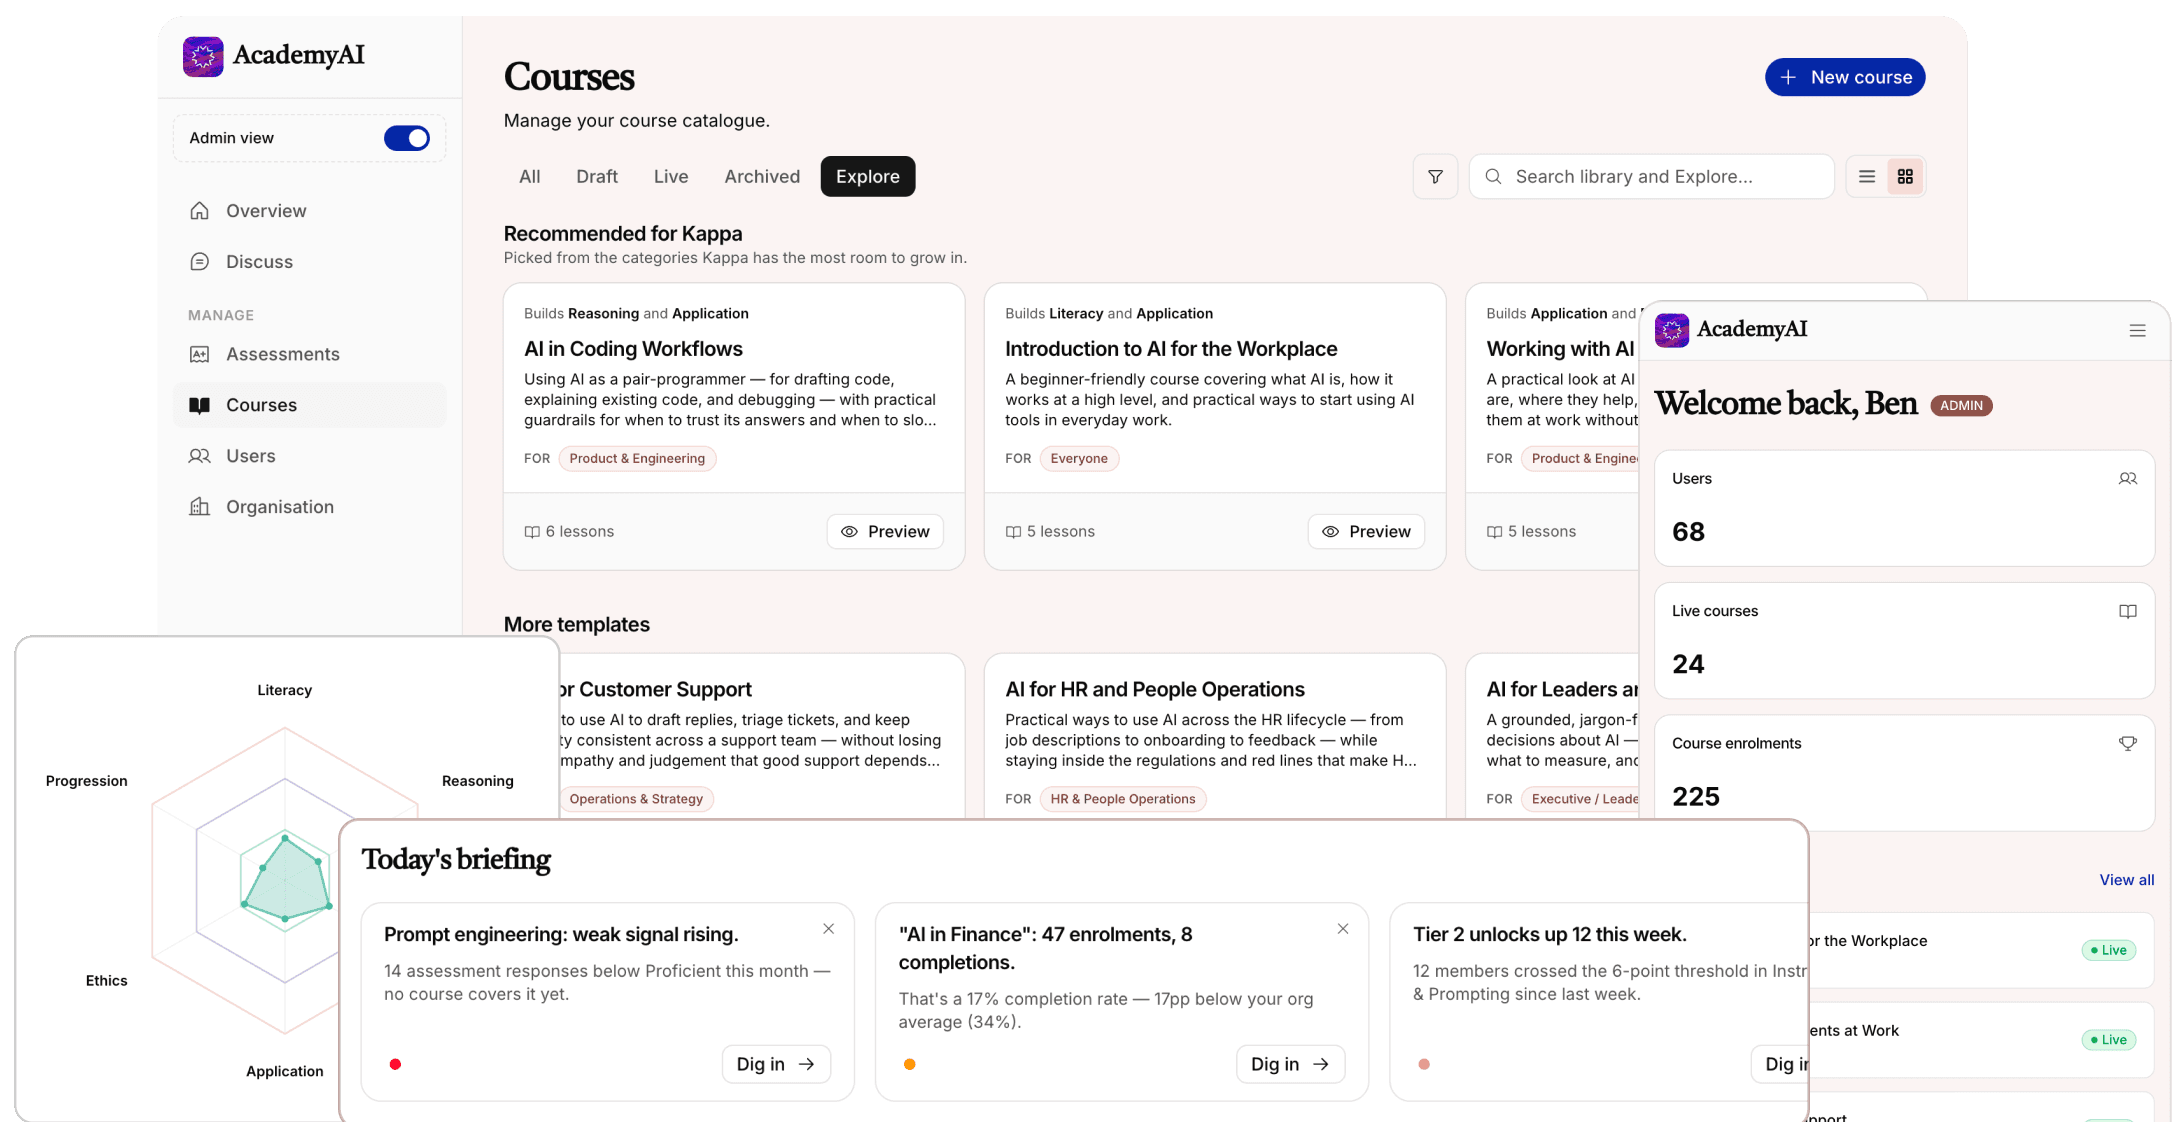Open Users in the sidebar

[309, 456]
